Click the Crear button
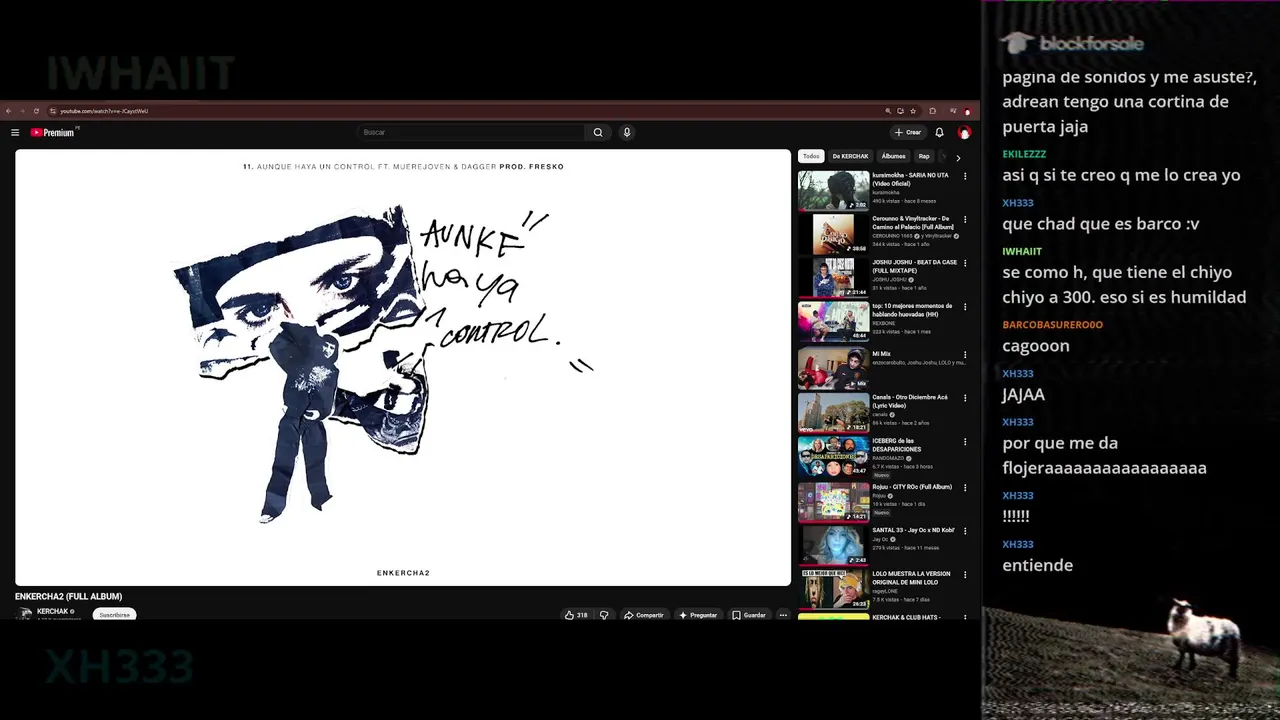Image resolution: width=1280 pixels, height=720 pixels. click(908, 132)
